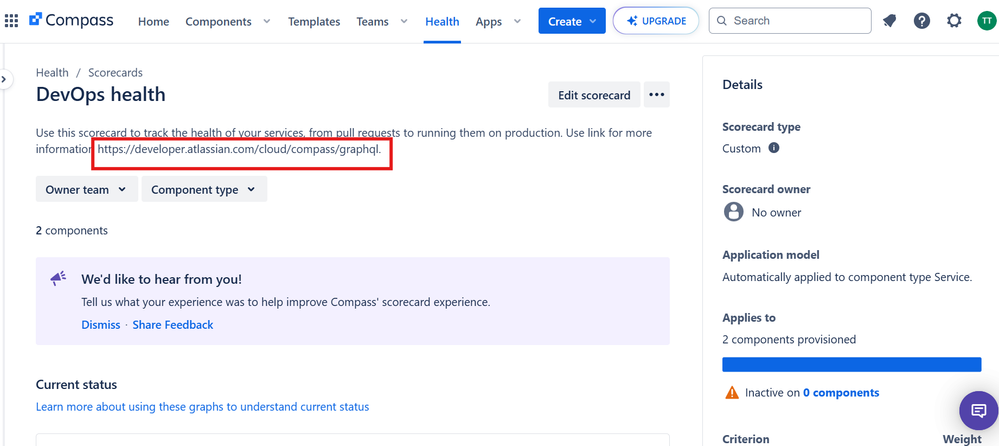
Task: Click the Scorecards breadcrumb link
Action: pyautogui.click(x=115, y=73)
